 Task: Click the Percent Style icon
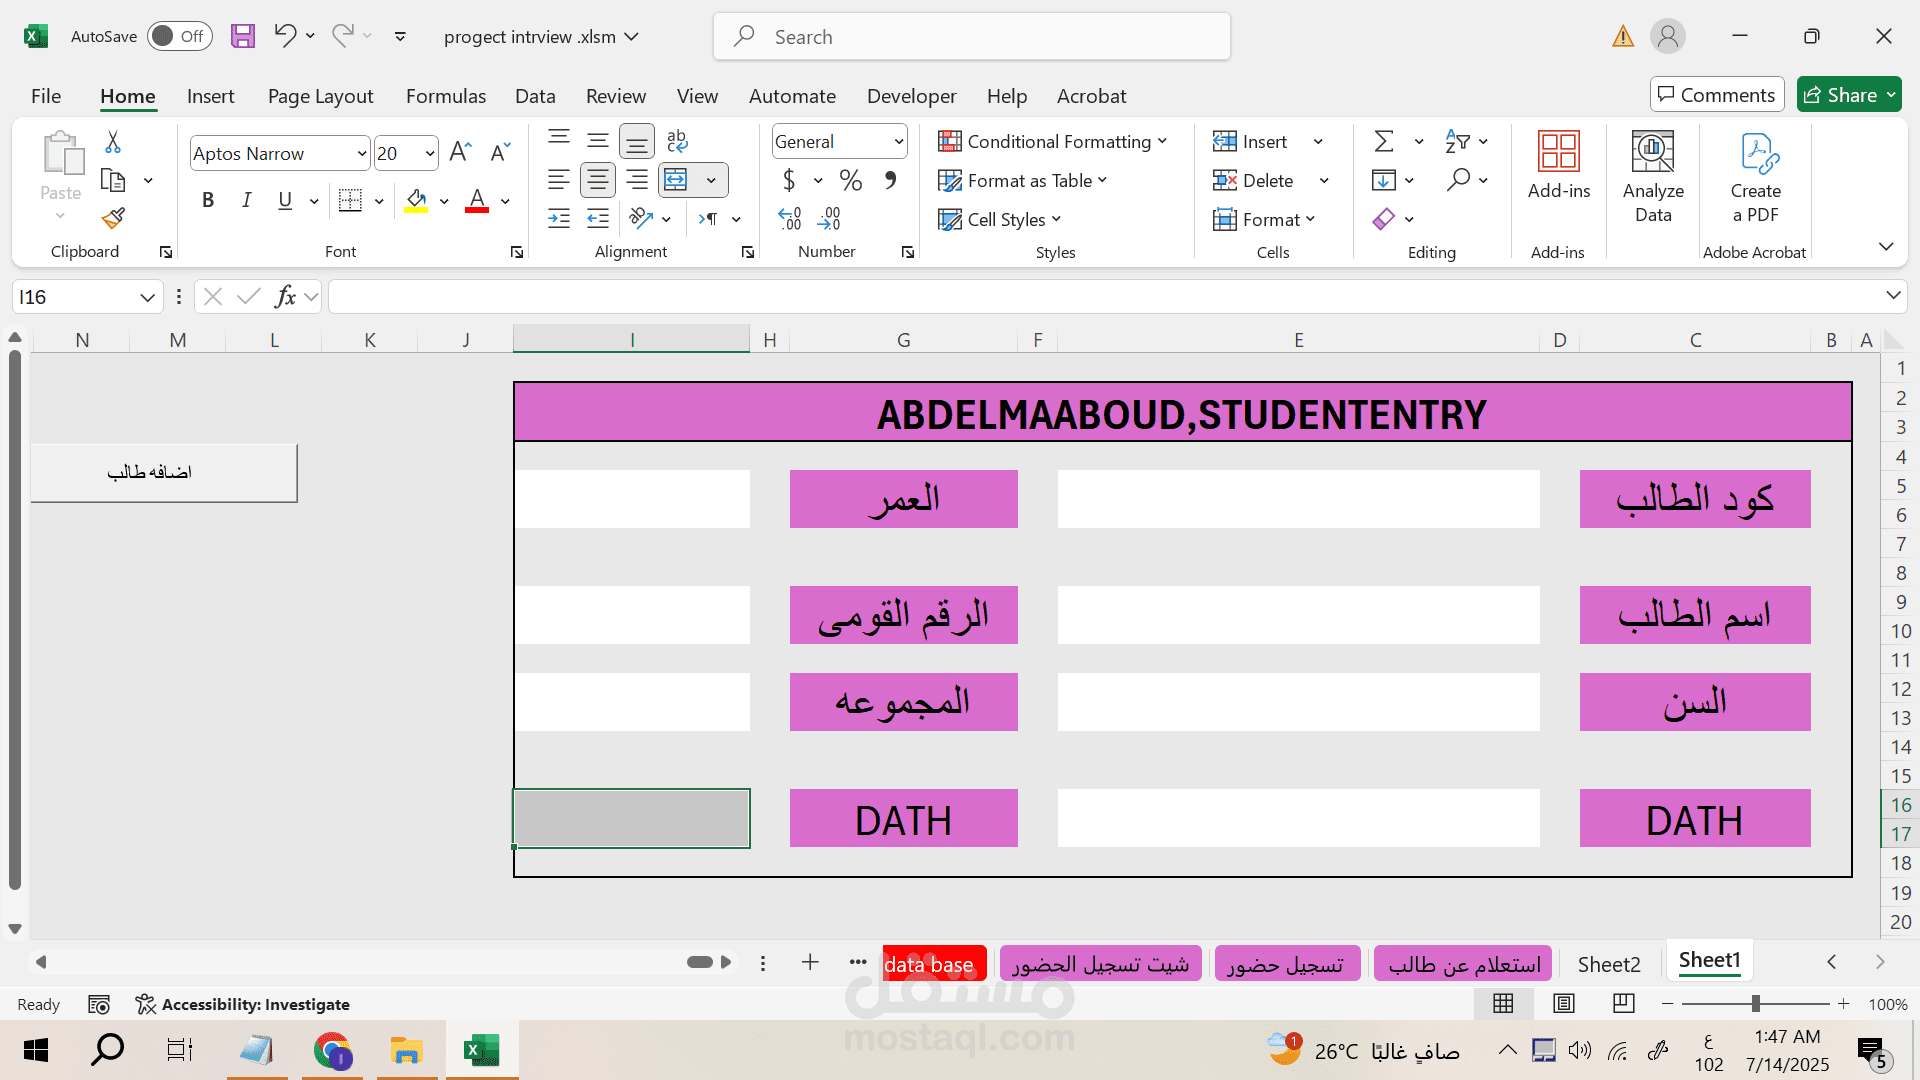point(851,180)
